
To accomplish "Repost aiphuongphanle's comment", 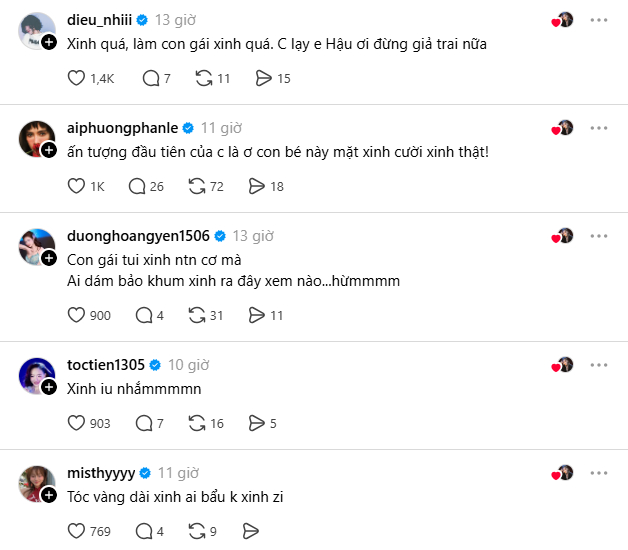I will click(x=197, y=186).
